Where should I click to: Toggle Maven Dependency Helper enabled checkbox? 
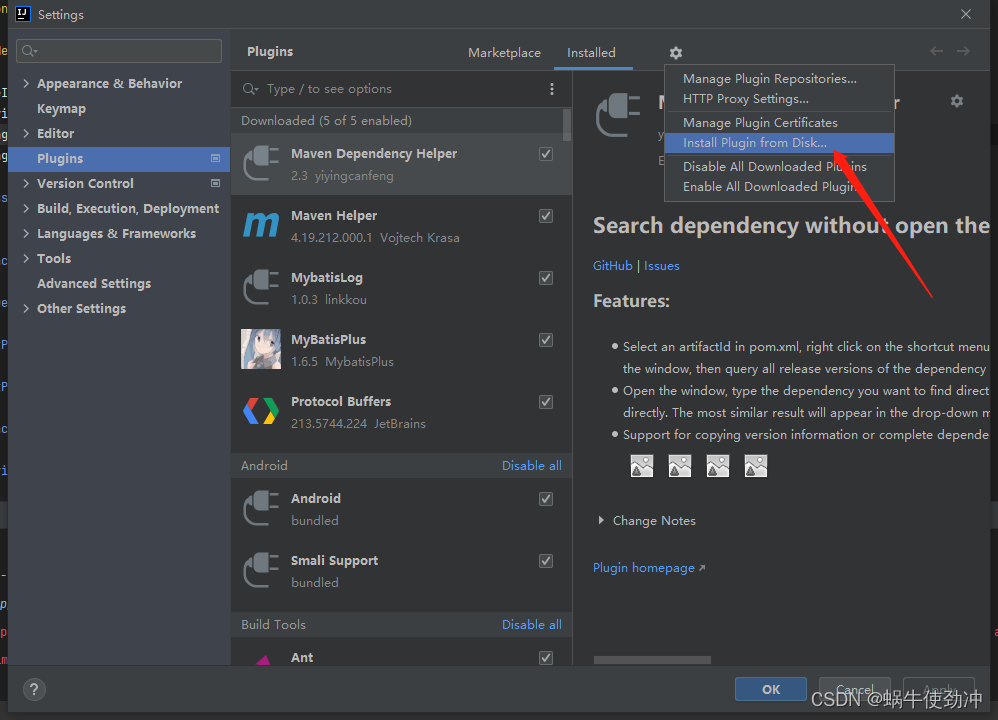(x=546, y=154)
